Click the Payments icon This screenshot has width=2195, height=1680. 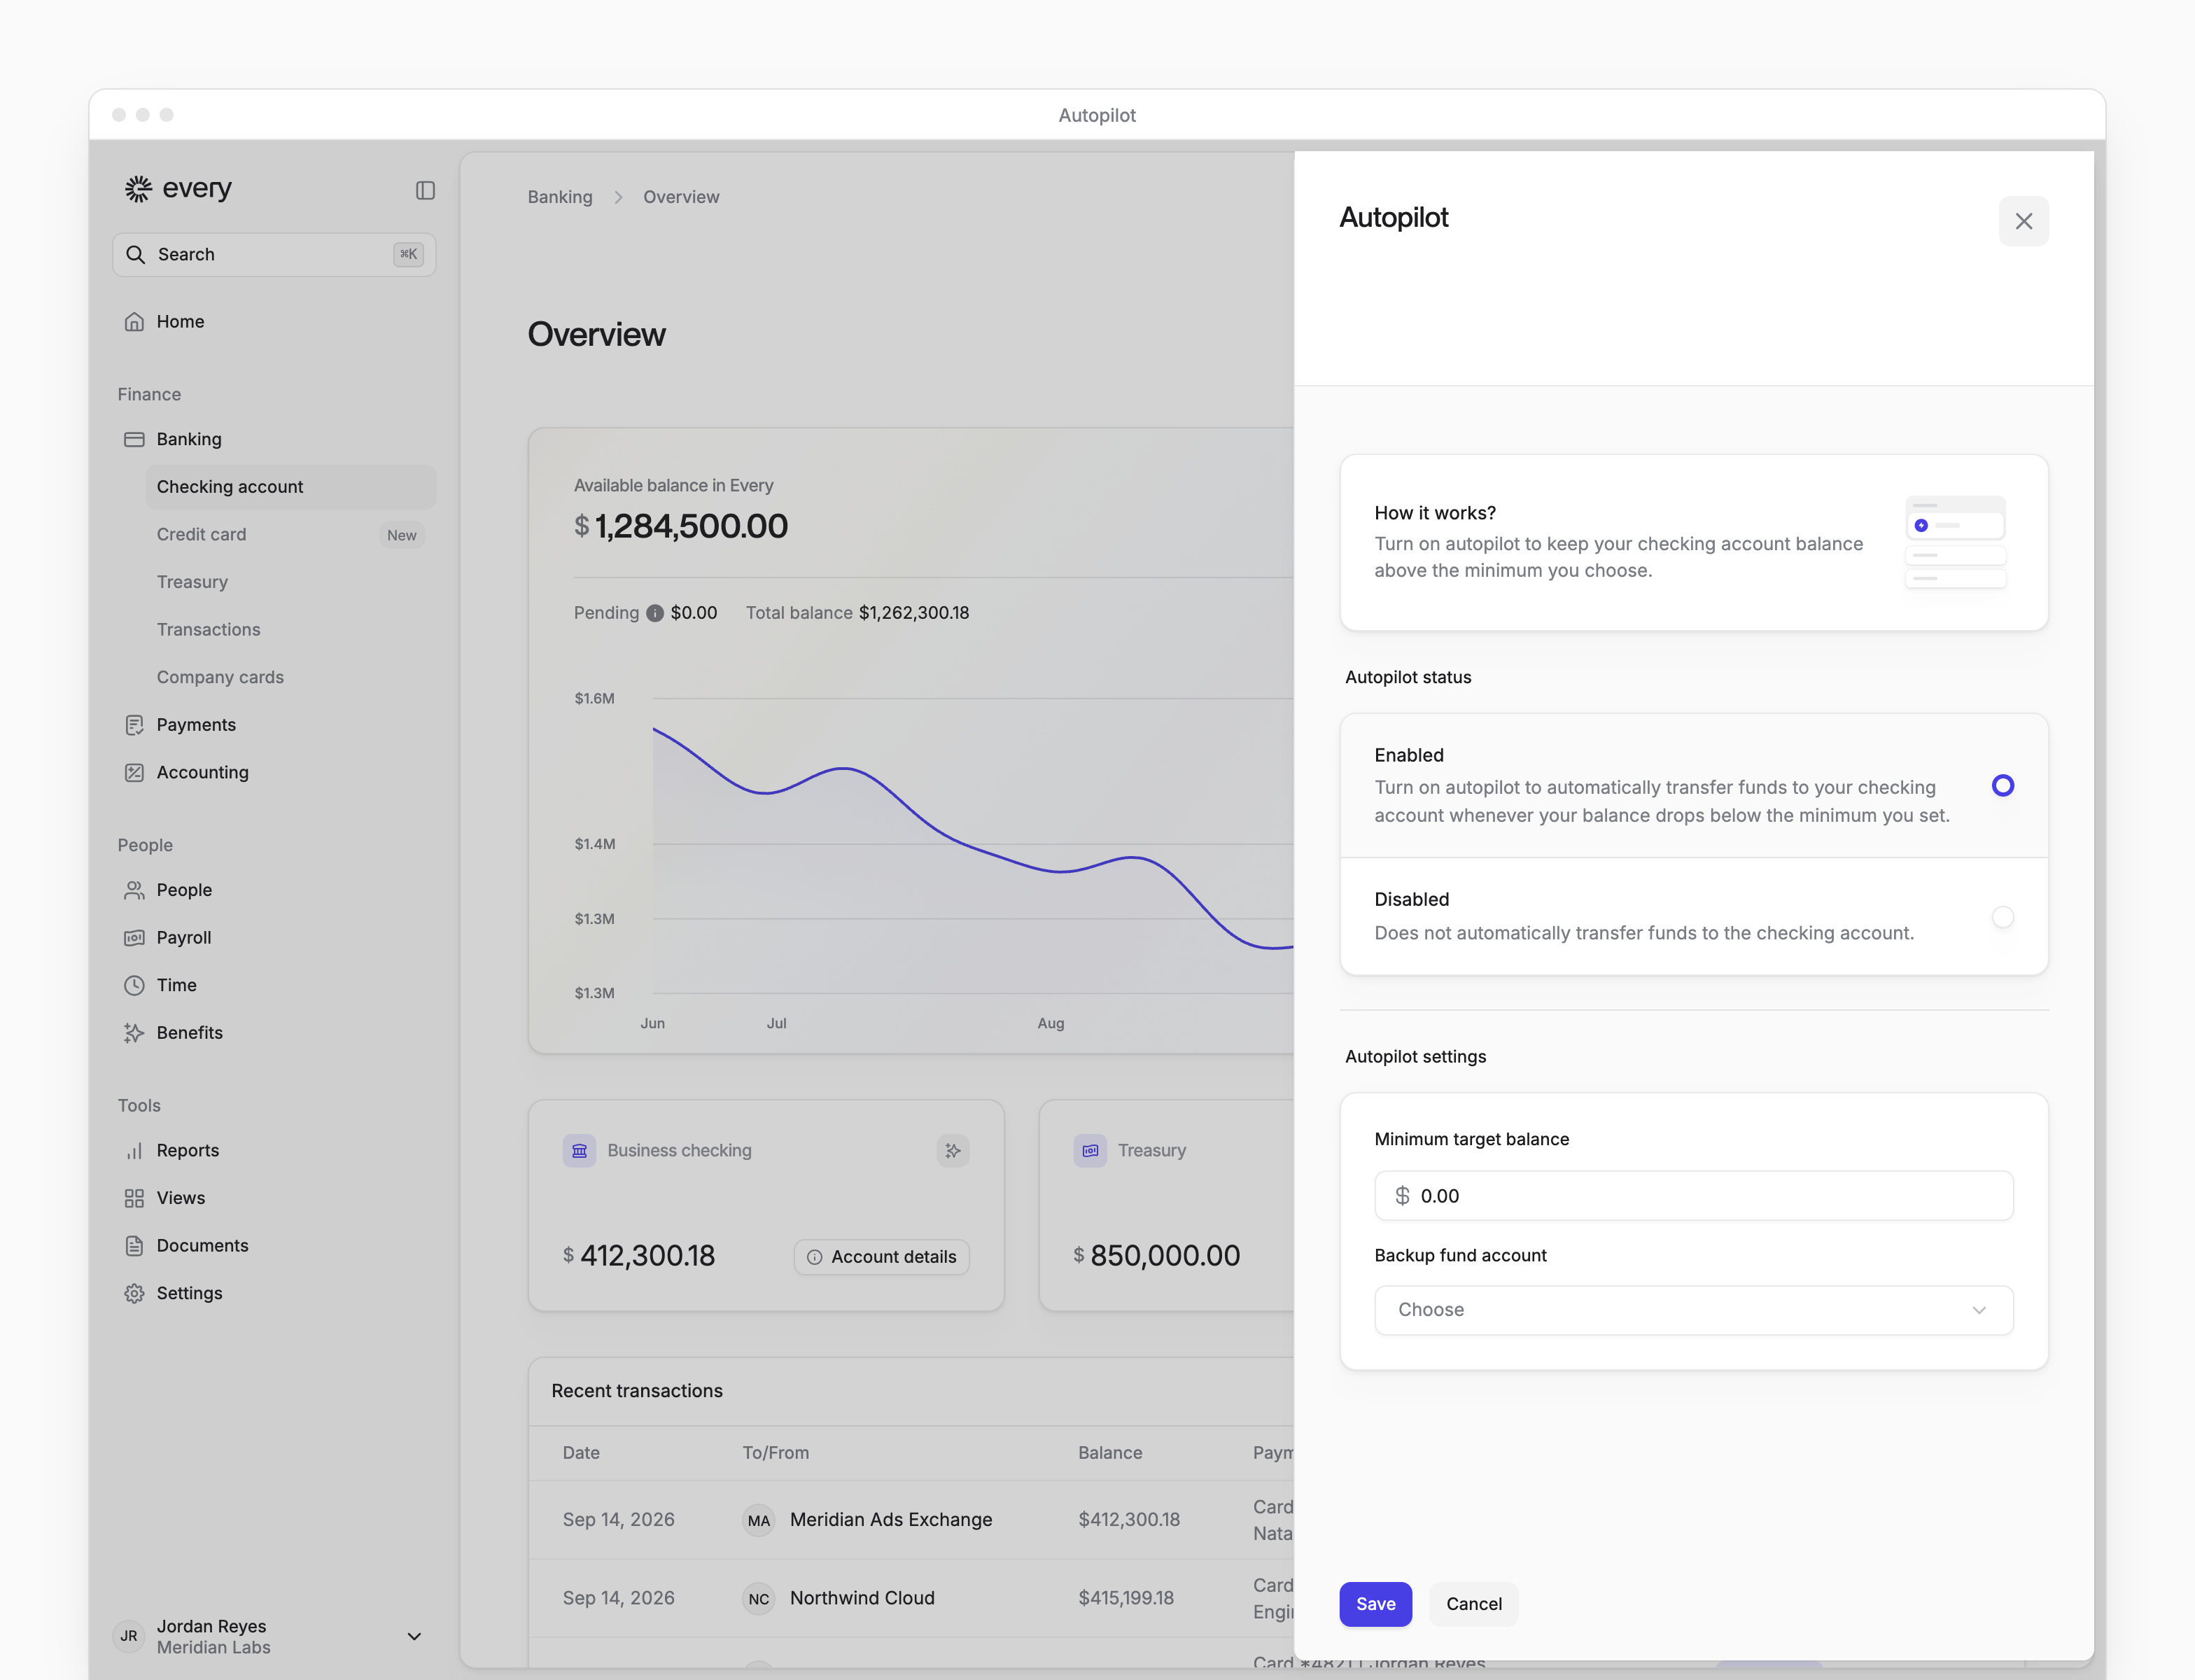coord(134,725)
